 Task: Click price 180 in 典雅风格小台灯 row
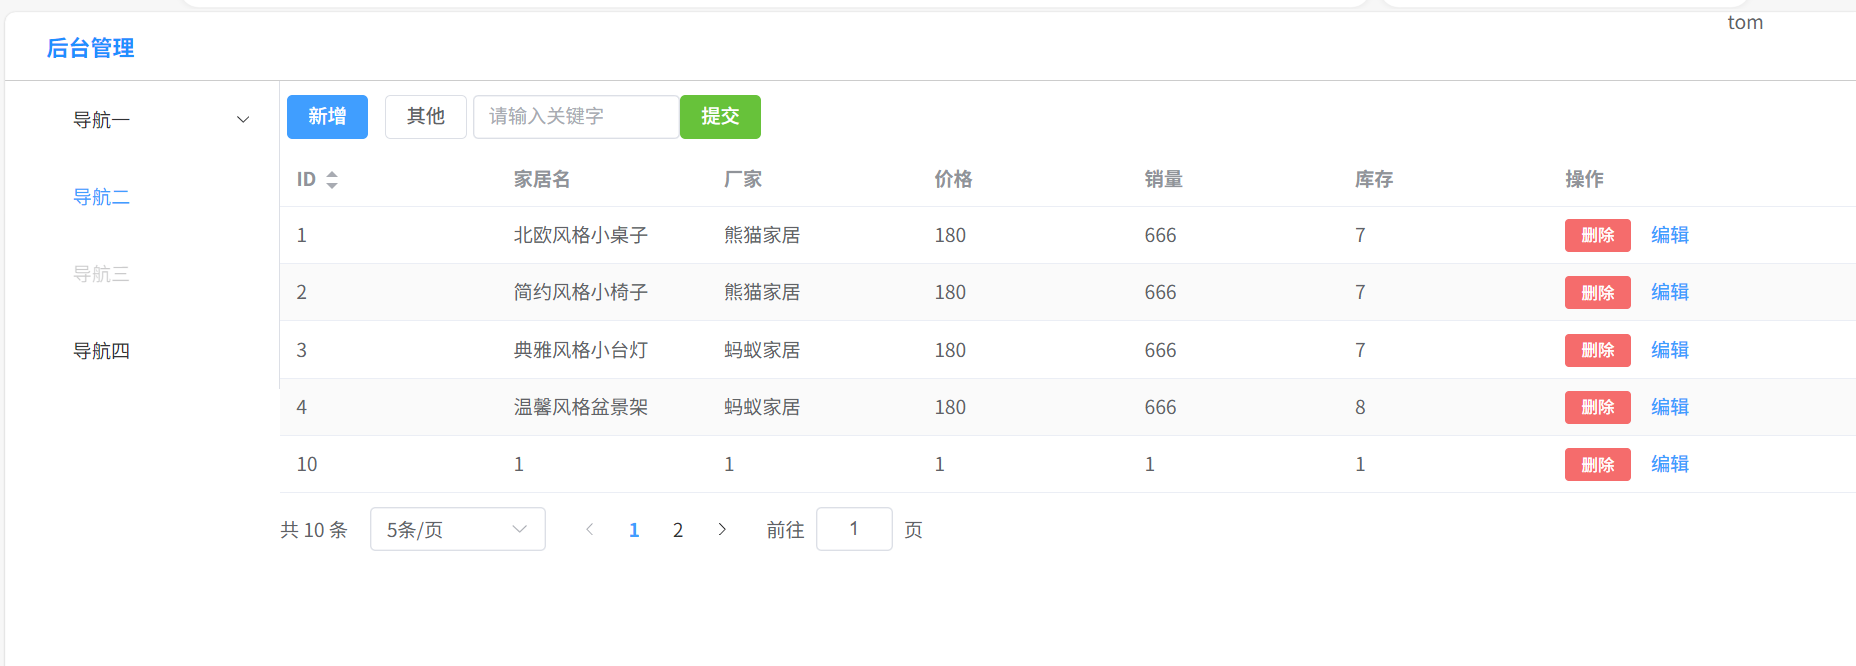click(x=950, y=351)
